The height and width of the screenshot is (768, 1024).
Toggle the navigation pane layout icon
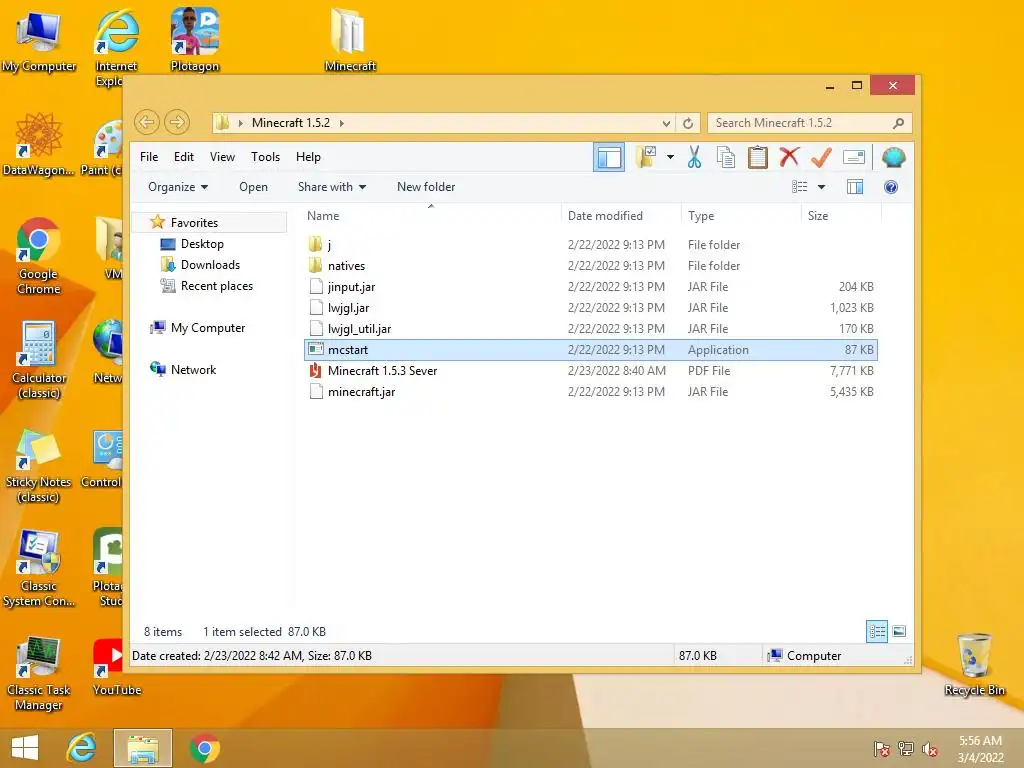tap(609, 157)
